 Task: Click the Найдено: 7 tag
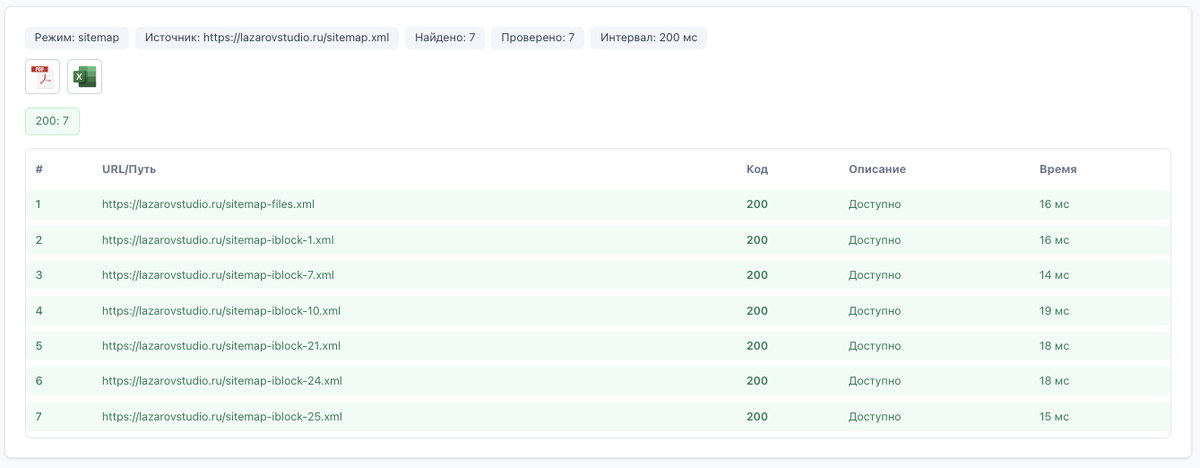[x=445, y=38]
